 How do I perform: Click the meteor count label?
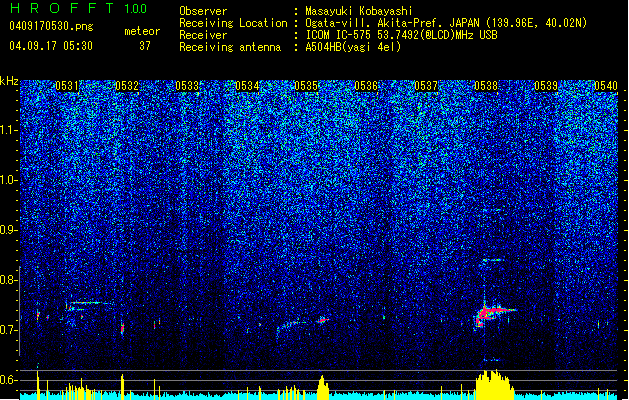point(142,31)
